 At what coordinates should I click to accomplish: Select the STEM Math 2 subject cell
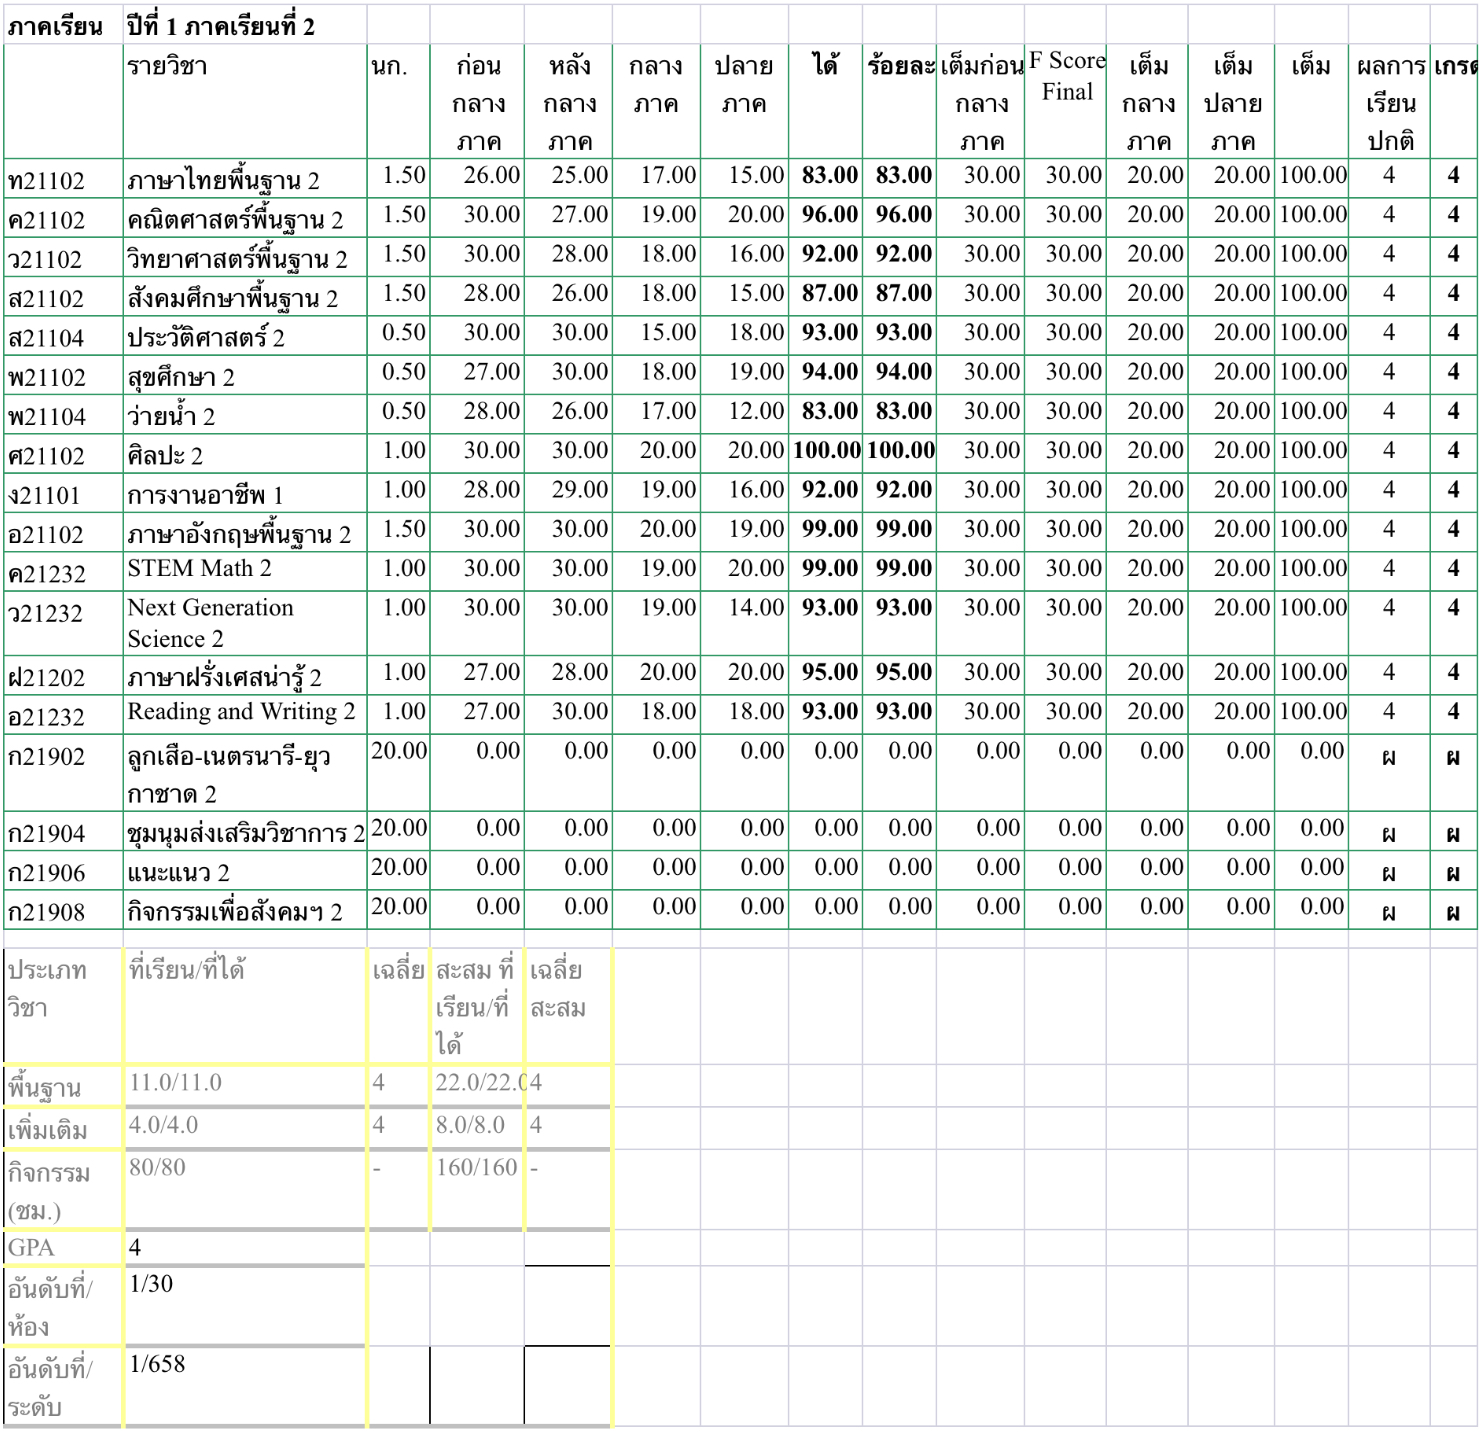[x=245, y=571]
